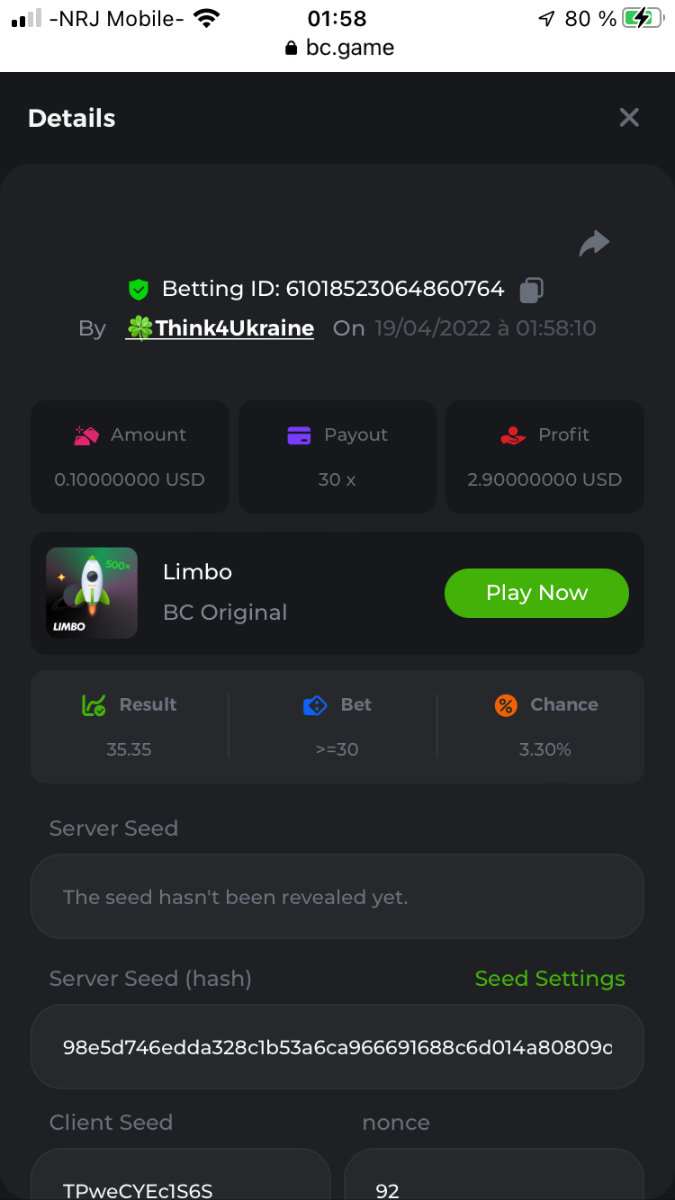The image size is (675, 1200).
Task: Click the purple Payout card icon
Action: pyautogui.click(x=299, y=435)
